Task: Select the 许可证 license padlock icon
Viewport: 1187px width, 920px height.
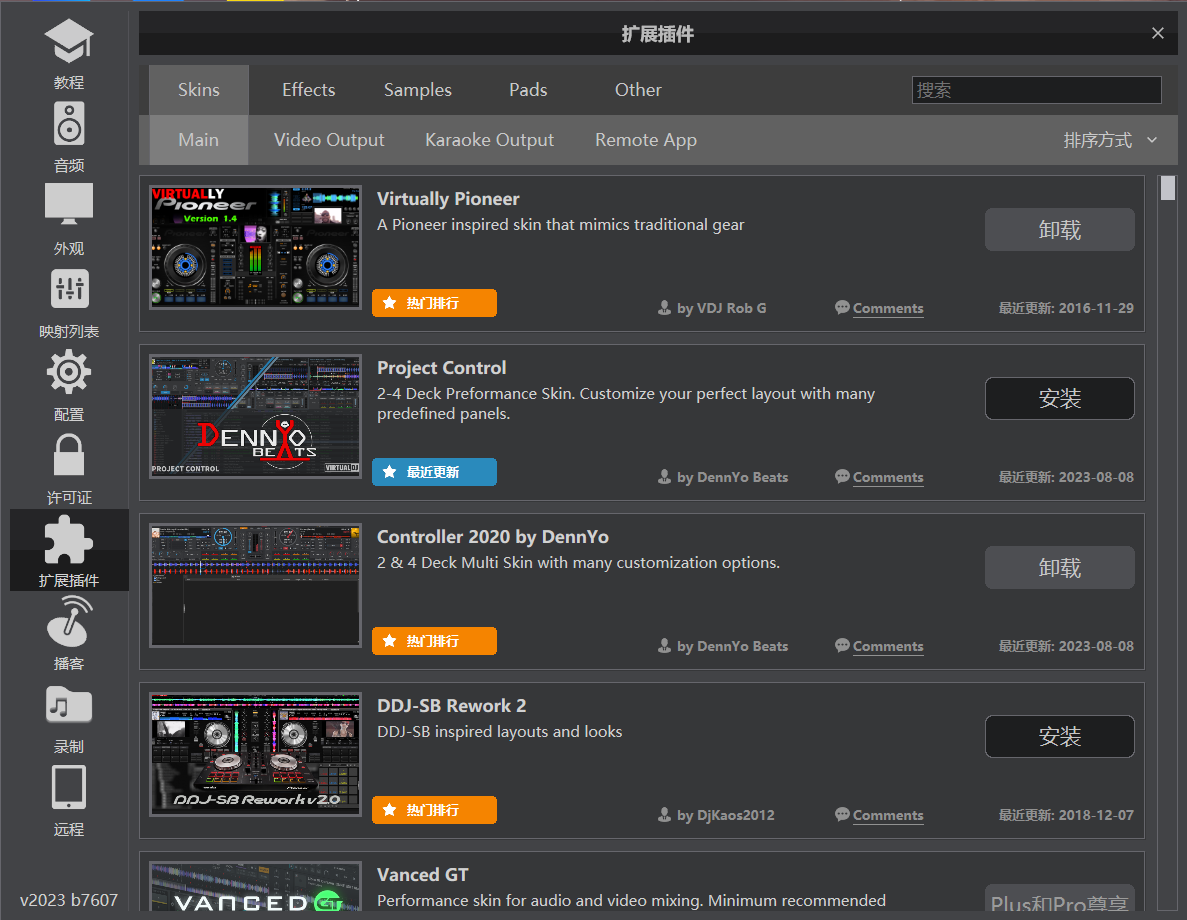Action: click(x=69, y=456)
